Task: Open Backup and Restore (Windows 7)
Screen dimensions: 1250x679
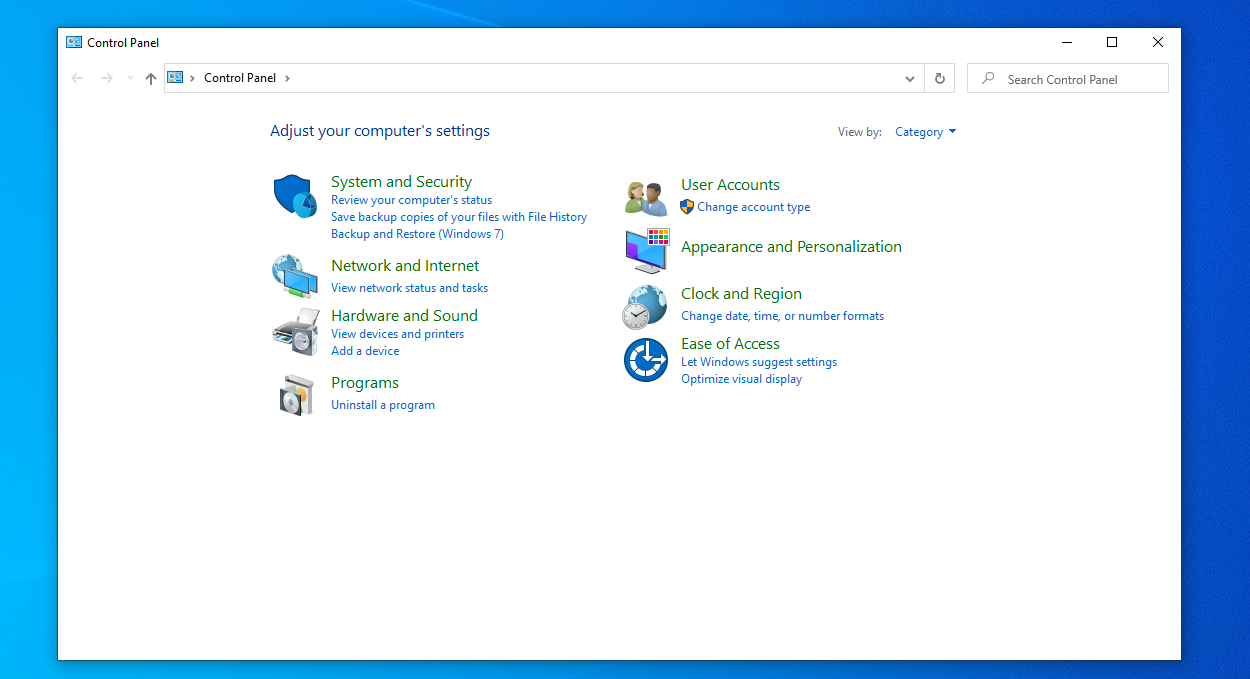Action: (x=417, y=233)
